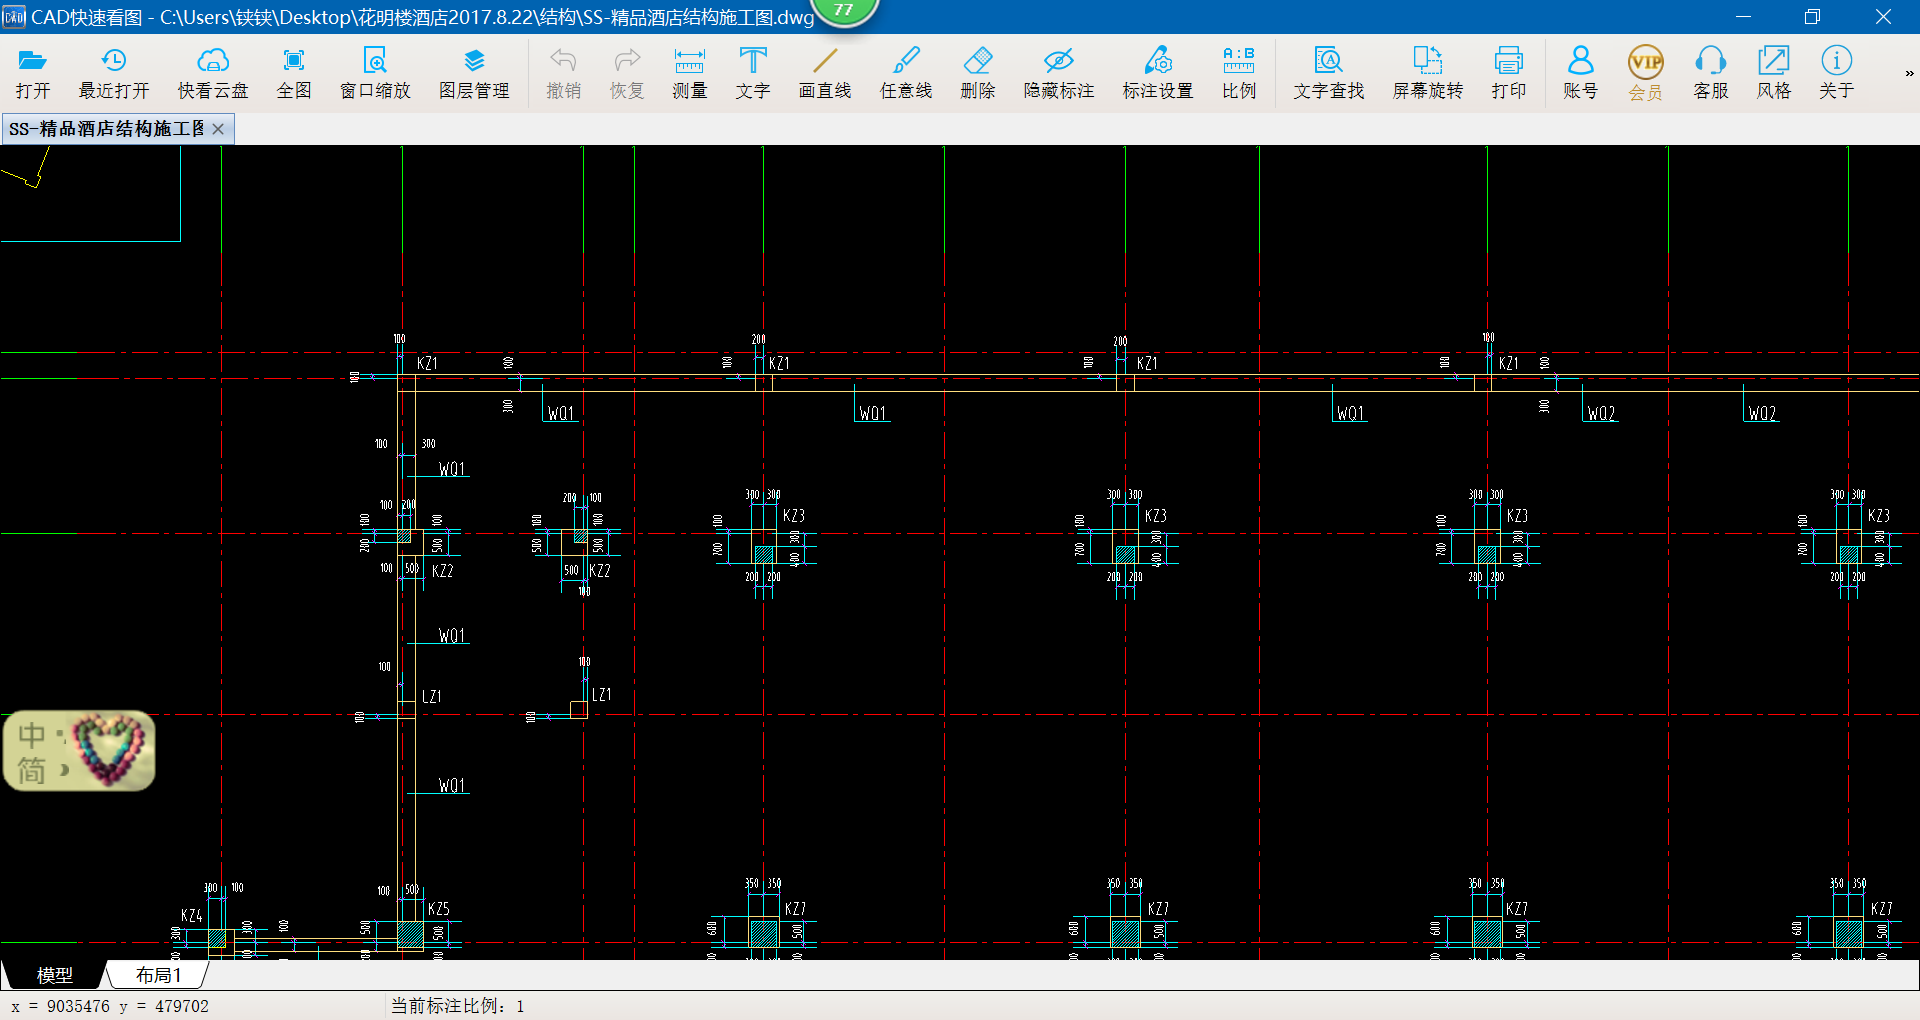Select the 任意线 freehand line tool
Image resolution: width=1920 pixels, height=1020 pixels.
[x=906, y=74]
